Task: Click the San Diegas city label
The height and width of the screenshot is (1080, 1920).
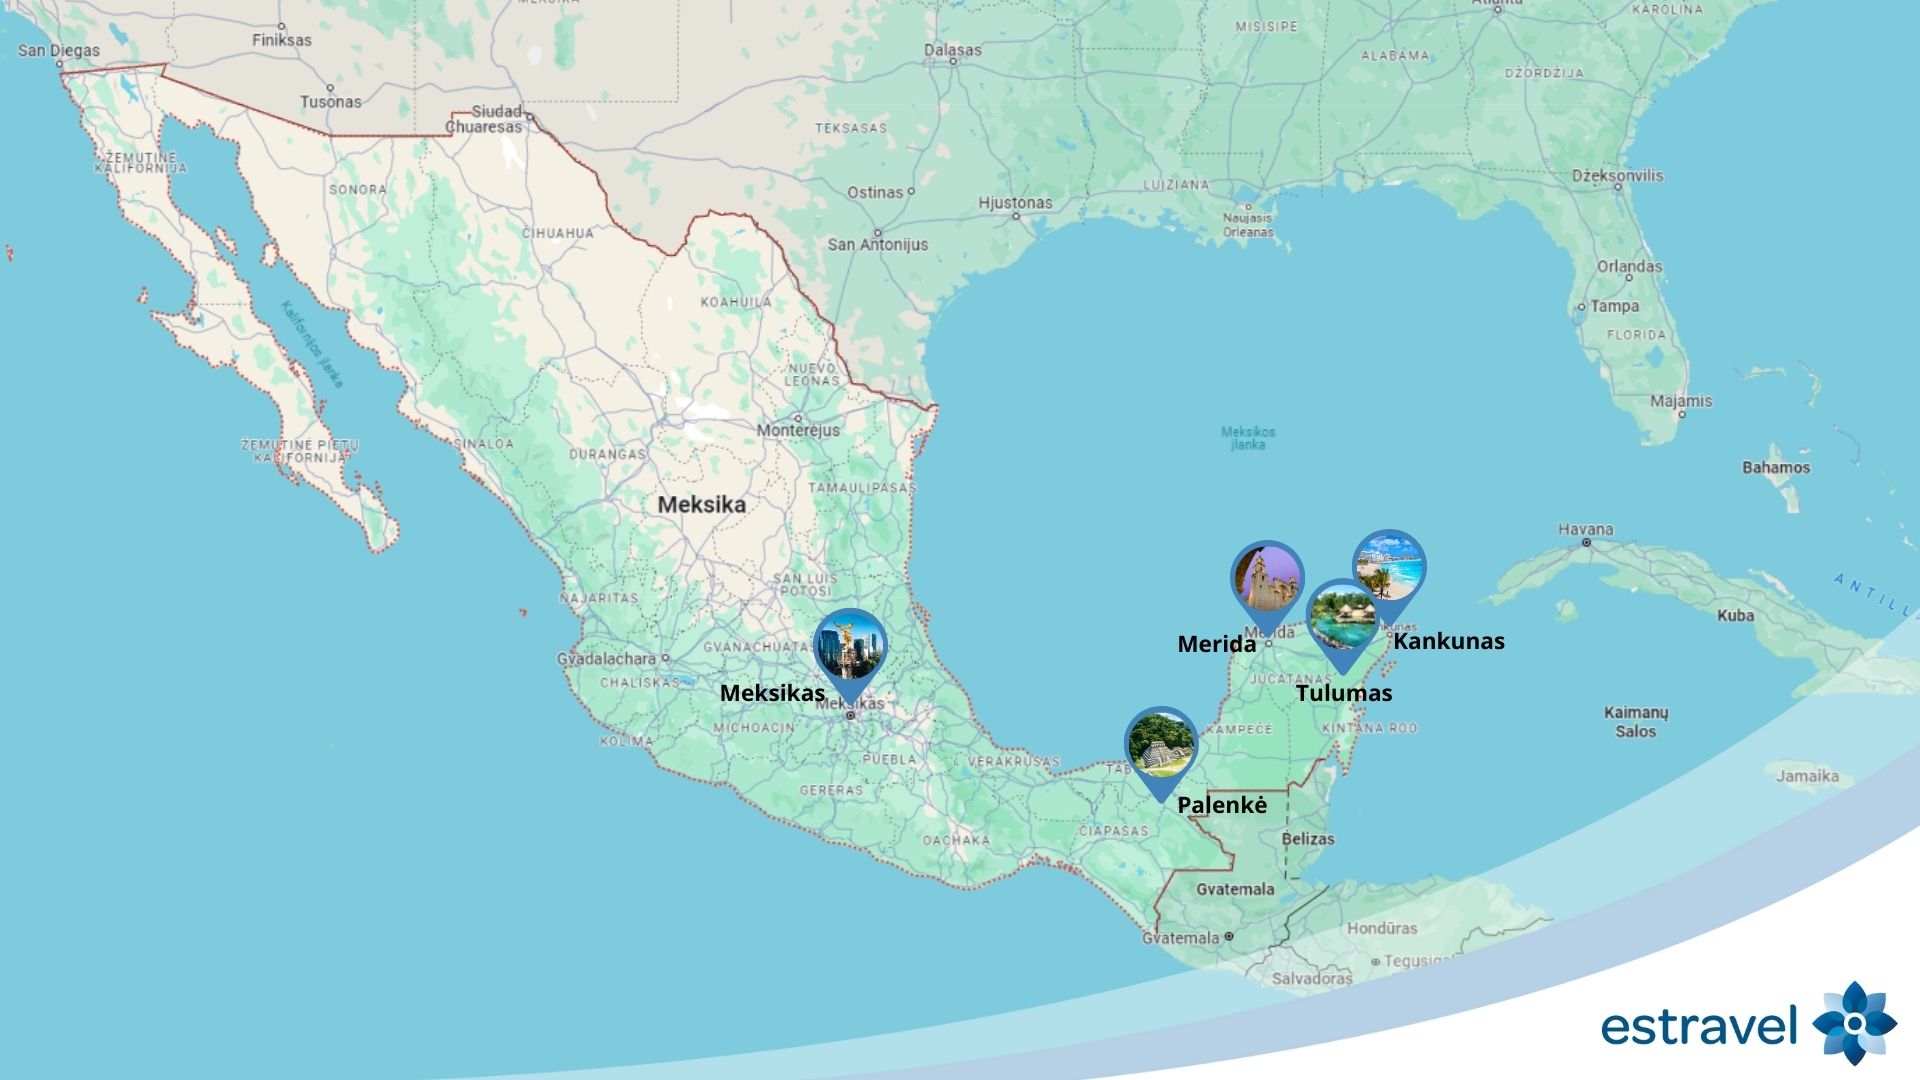Action: pyautogui.click(x=59, y=50)
